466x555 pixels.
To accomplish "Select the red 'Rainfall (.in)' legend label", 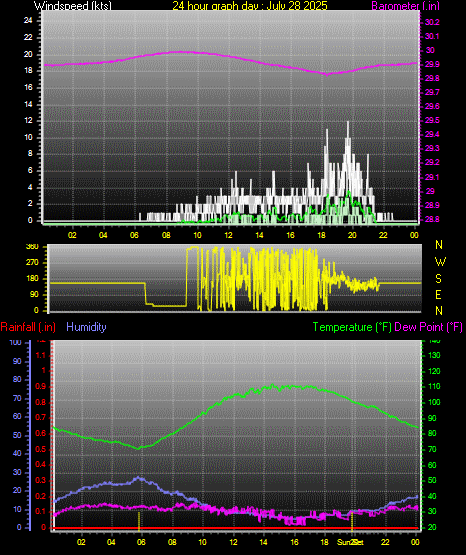I will click(28, 327).
